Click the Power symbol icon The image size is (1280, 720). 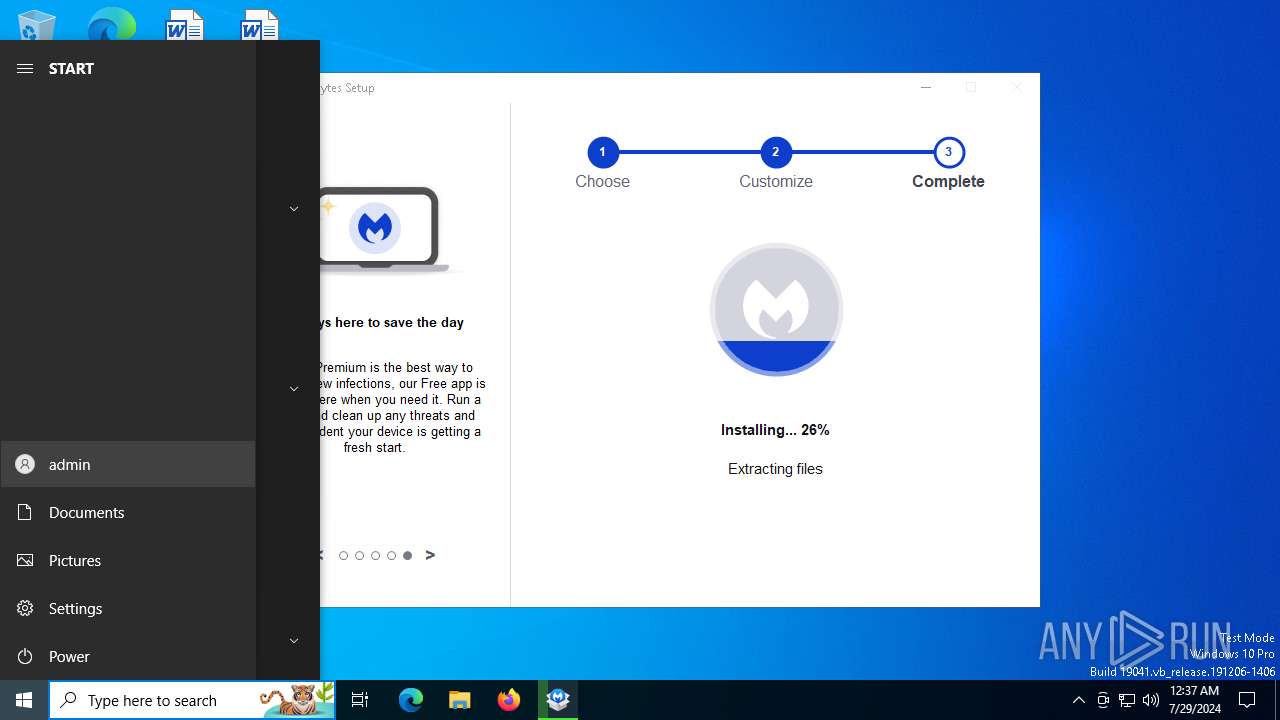tap(25, 656)
